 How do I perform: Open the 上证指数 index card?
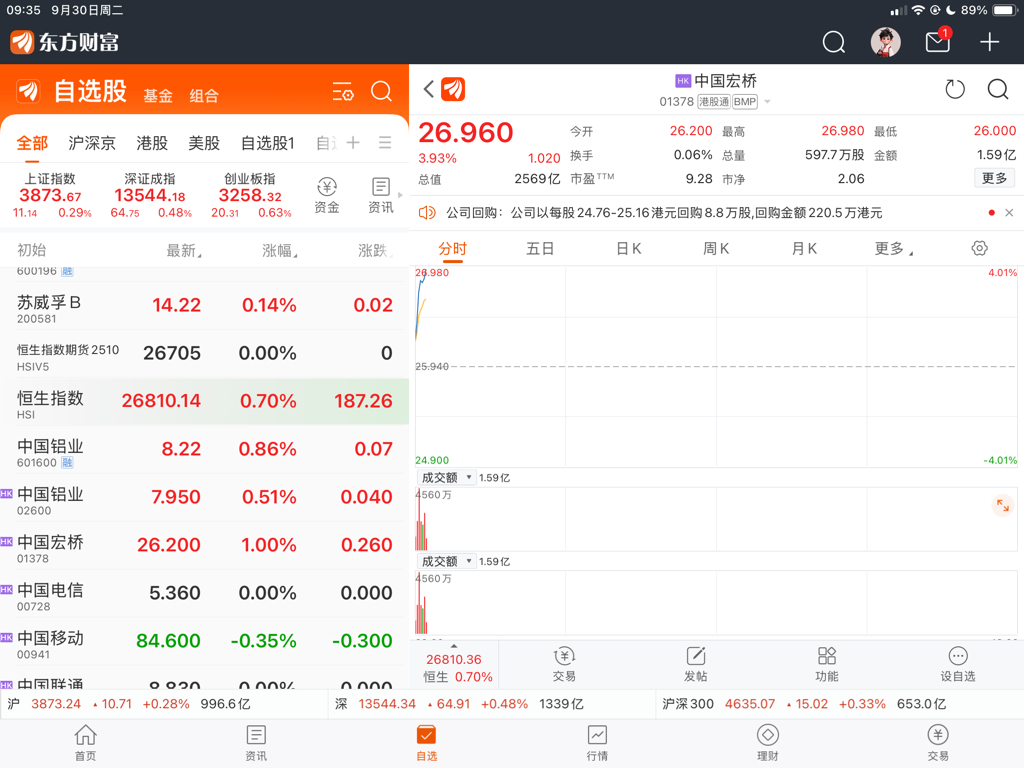click(51, 195)
